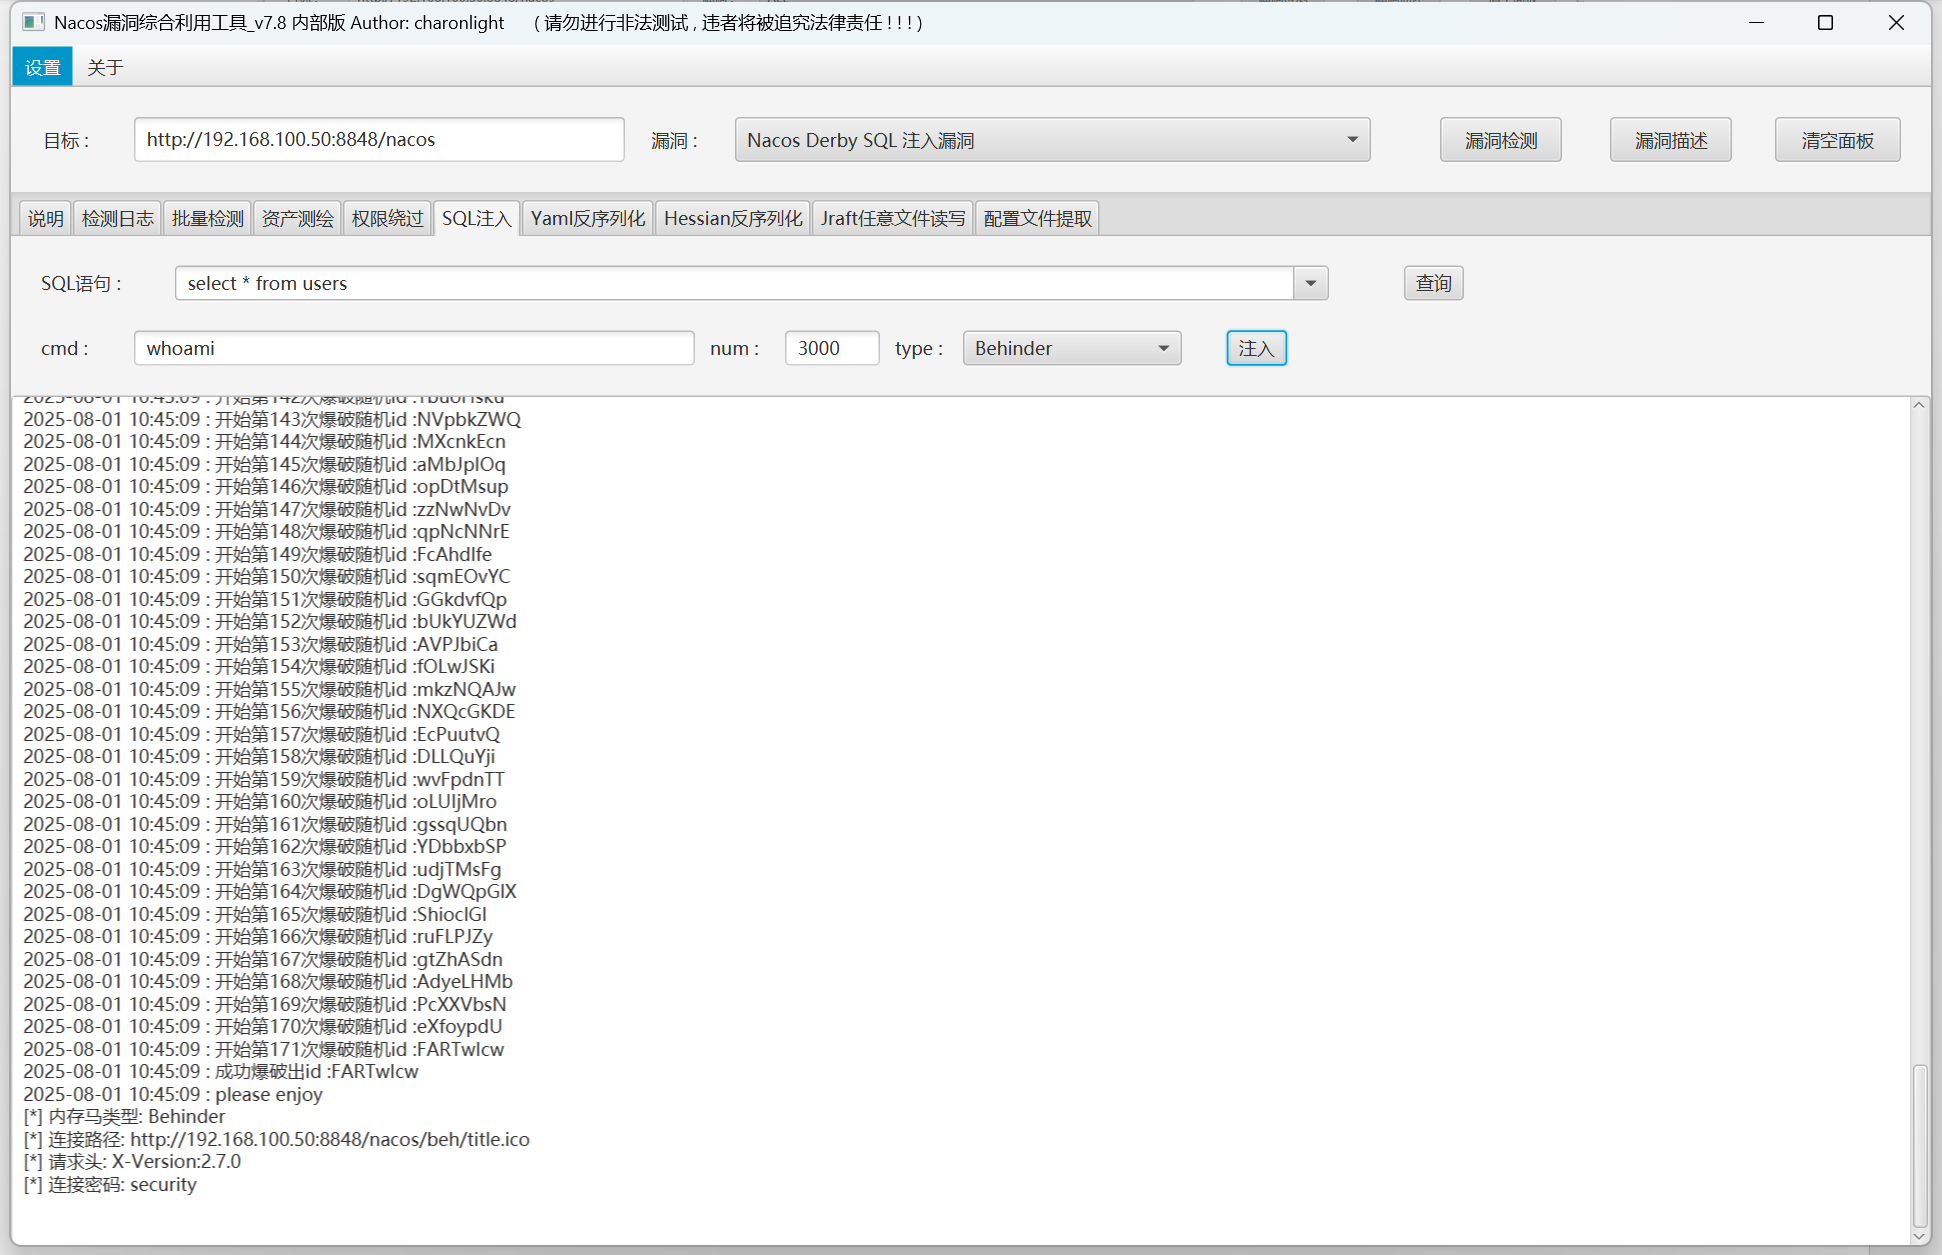Viewport: 1942px width, 1255px height.
Task: Switch to the 批量检测 tab
Action: pos(207,218)
